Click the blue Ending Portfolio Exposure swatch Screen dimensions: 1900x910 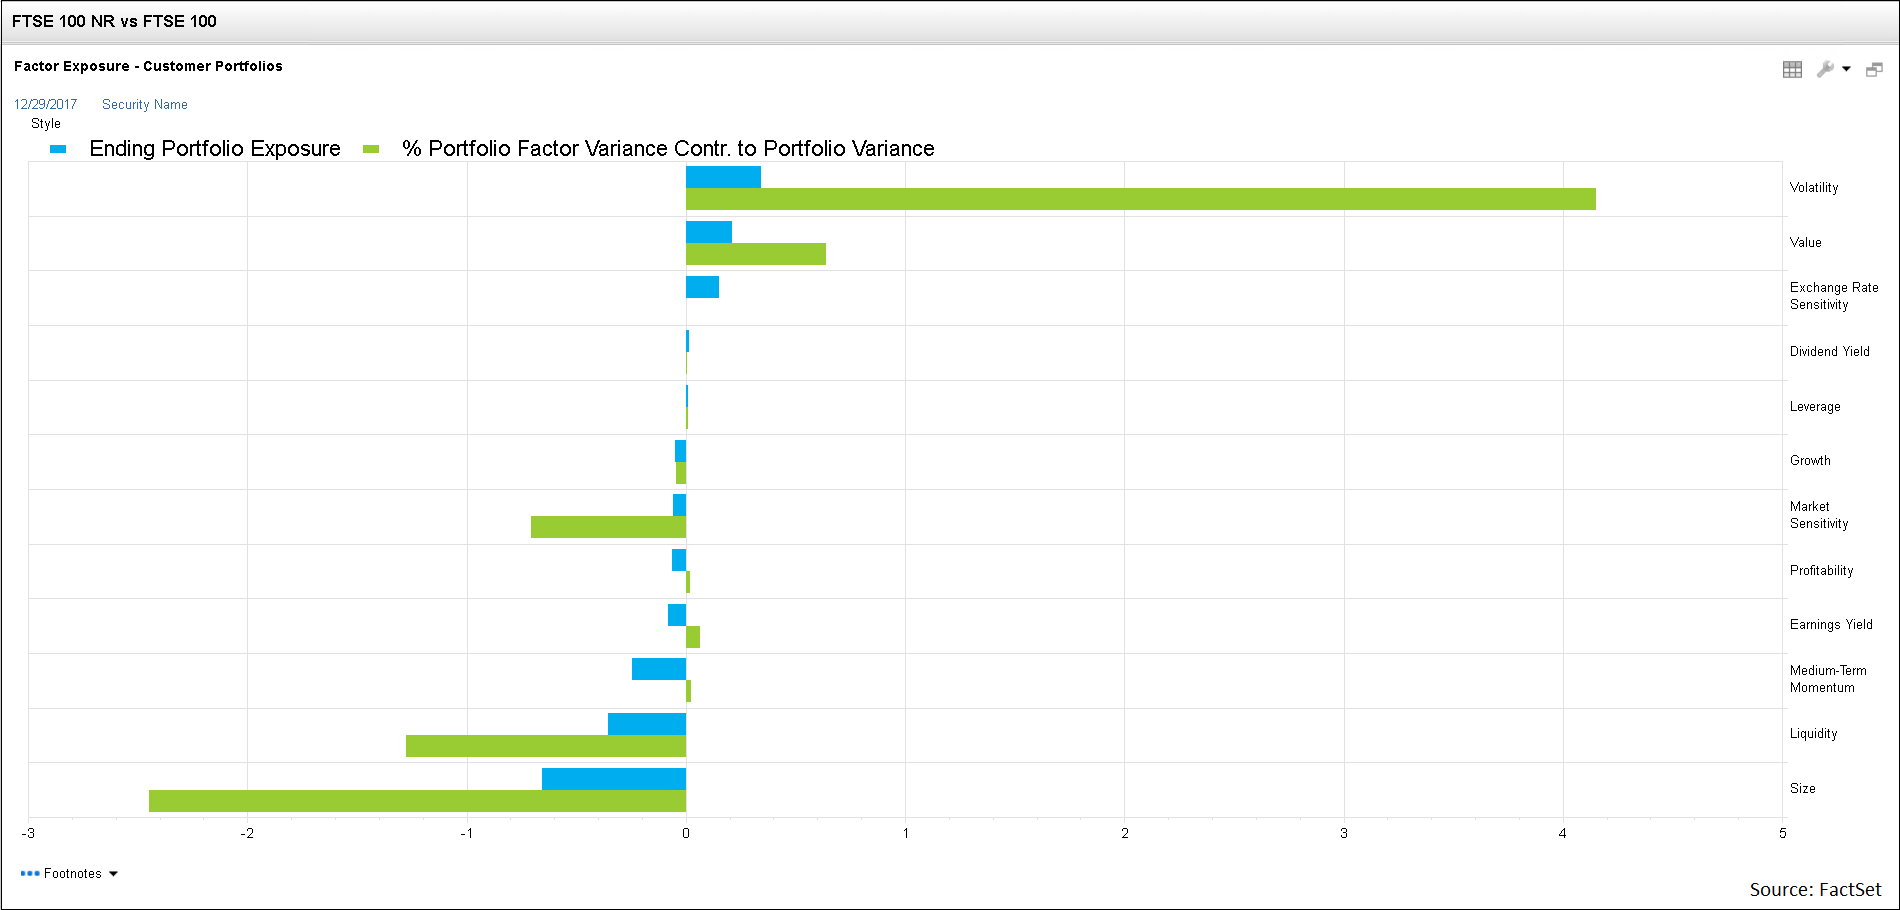coord(58,149)
